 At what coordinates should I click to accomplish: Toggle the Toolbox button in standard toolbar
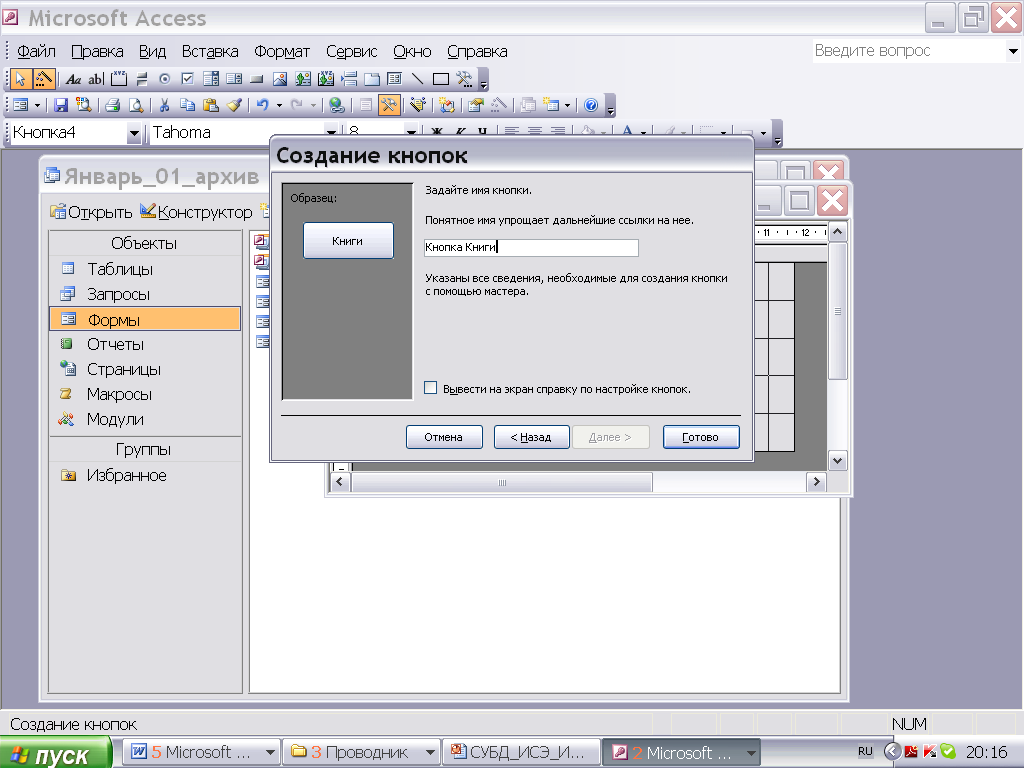click(389, 105)
